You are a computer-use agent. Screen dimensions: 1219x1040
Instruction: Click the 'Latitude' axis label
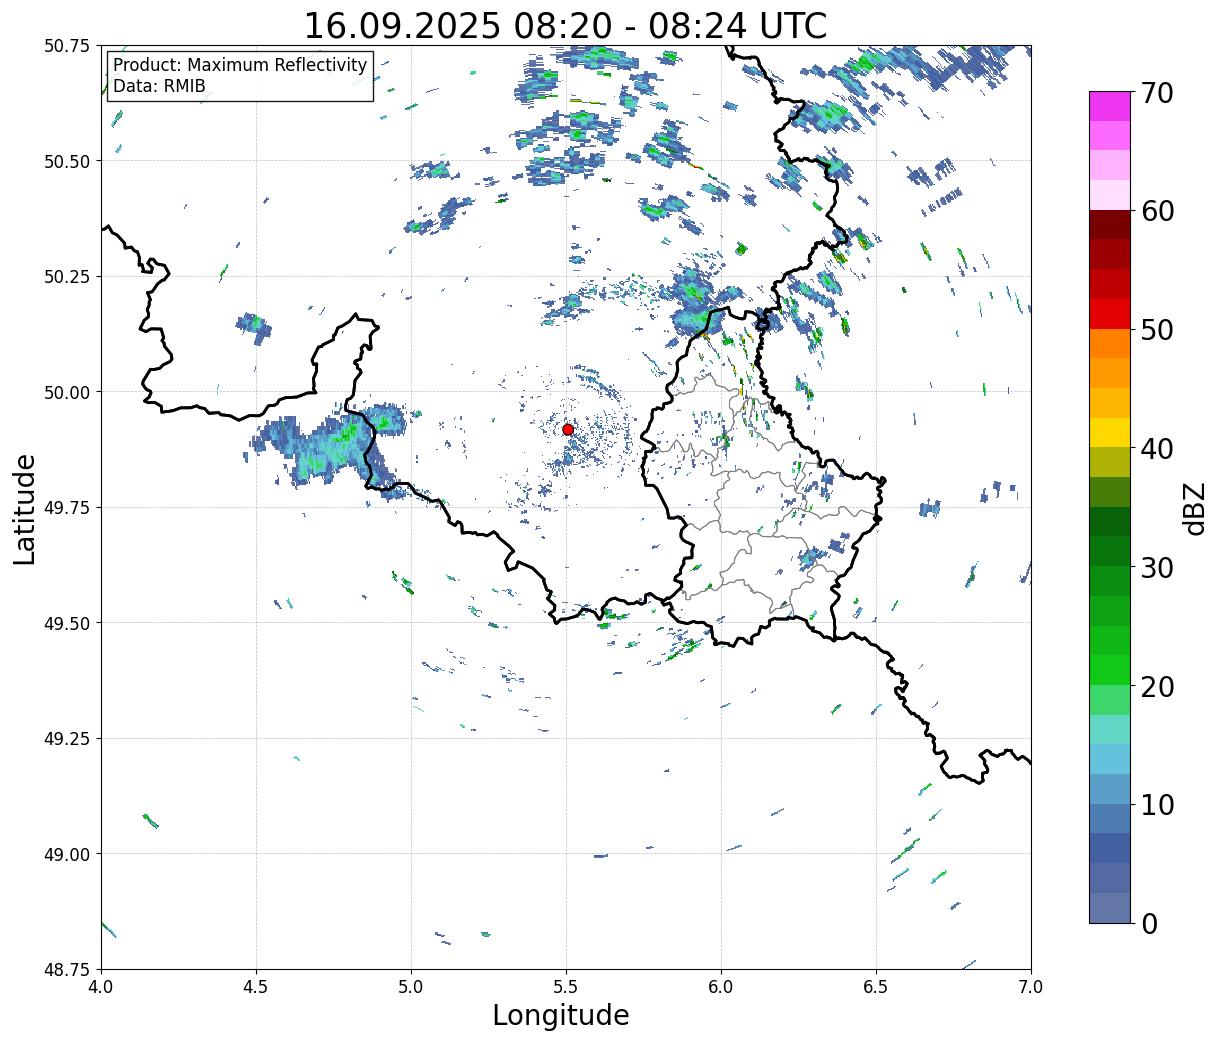coord(25,509)
